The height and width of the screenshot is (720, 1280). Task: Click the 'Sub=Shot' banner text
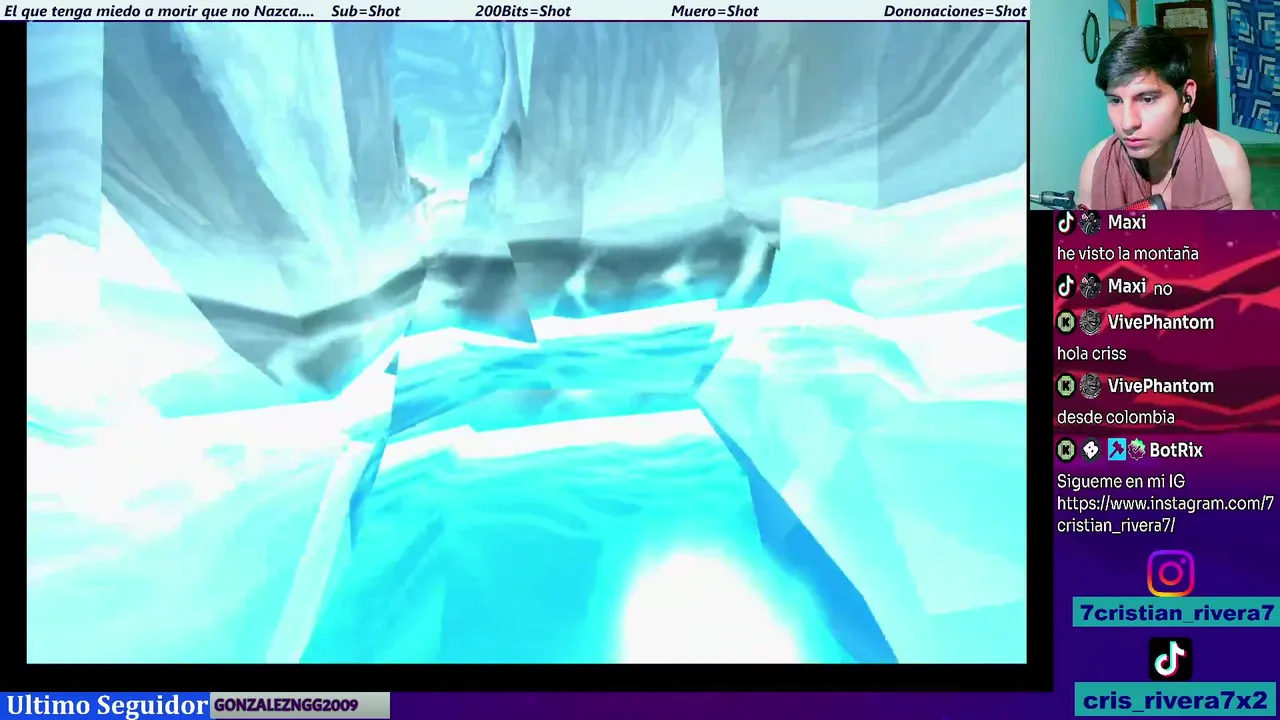365,11
